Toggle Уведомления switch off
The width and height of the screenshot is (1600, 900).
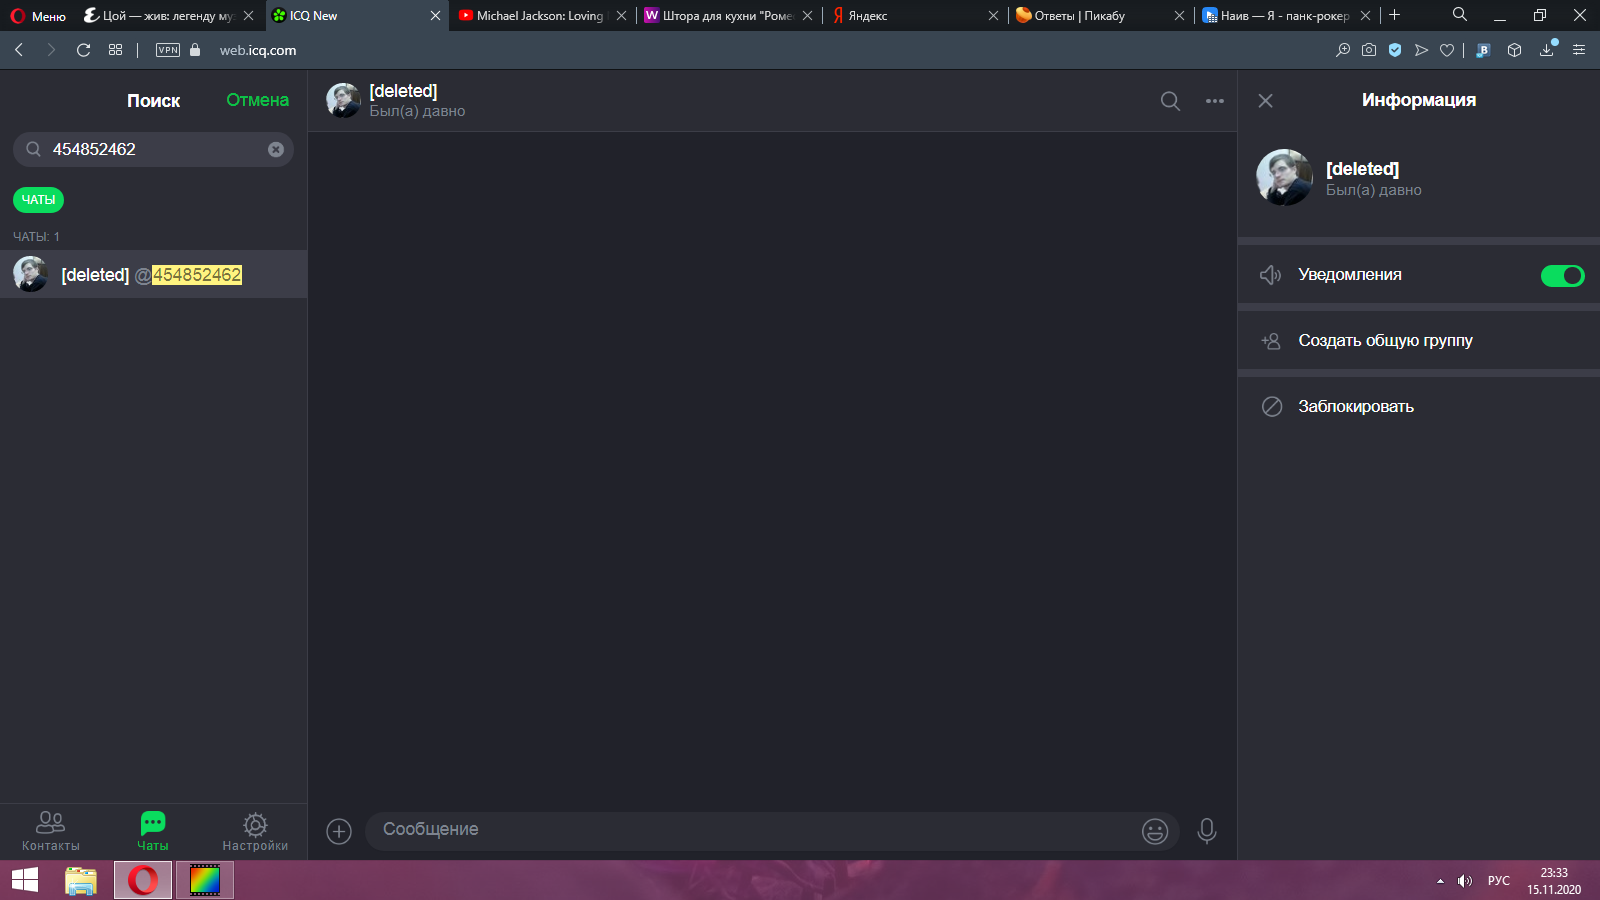pyautogui.click(x=1562, y=275)
